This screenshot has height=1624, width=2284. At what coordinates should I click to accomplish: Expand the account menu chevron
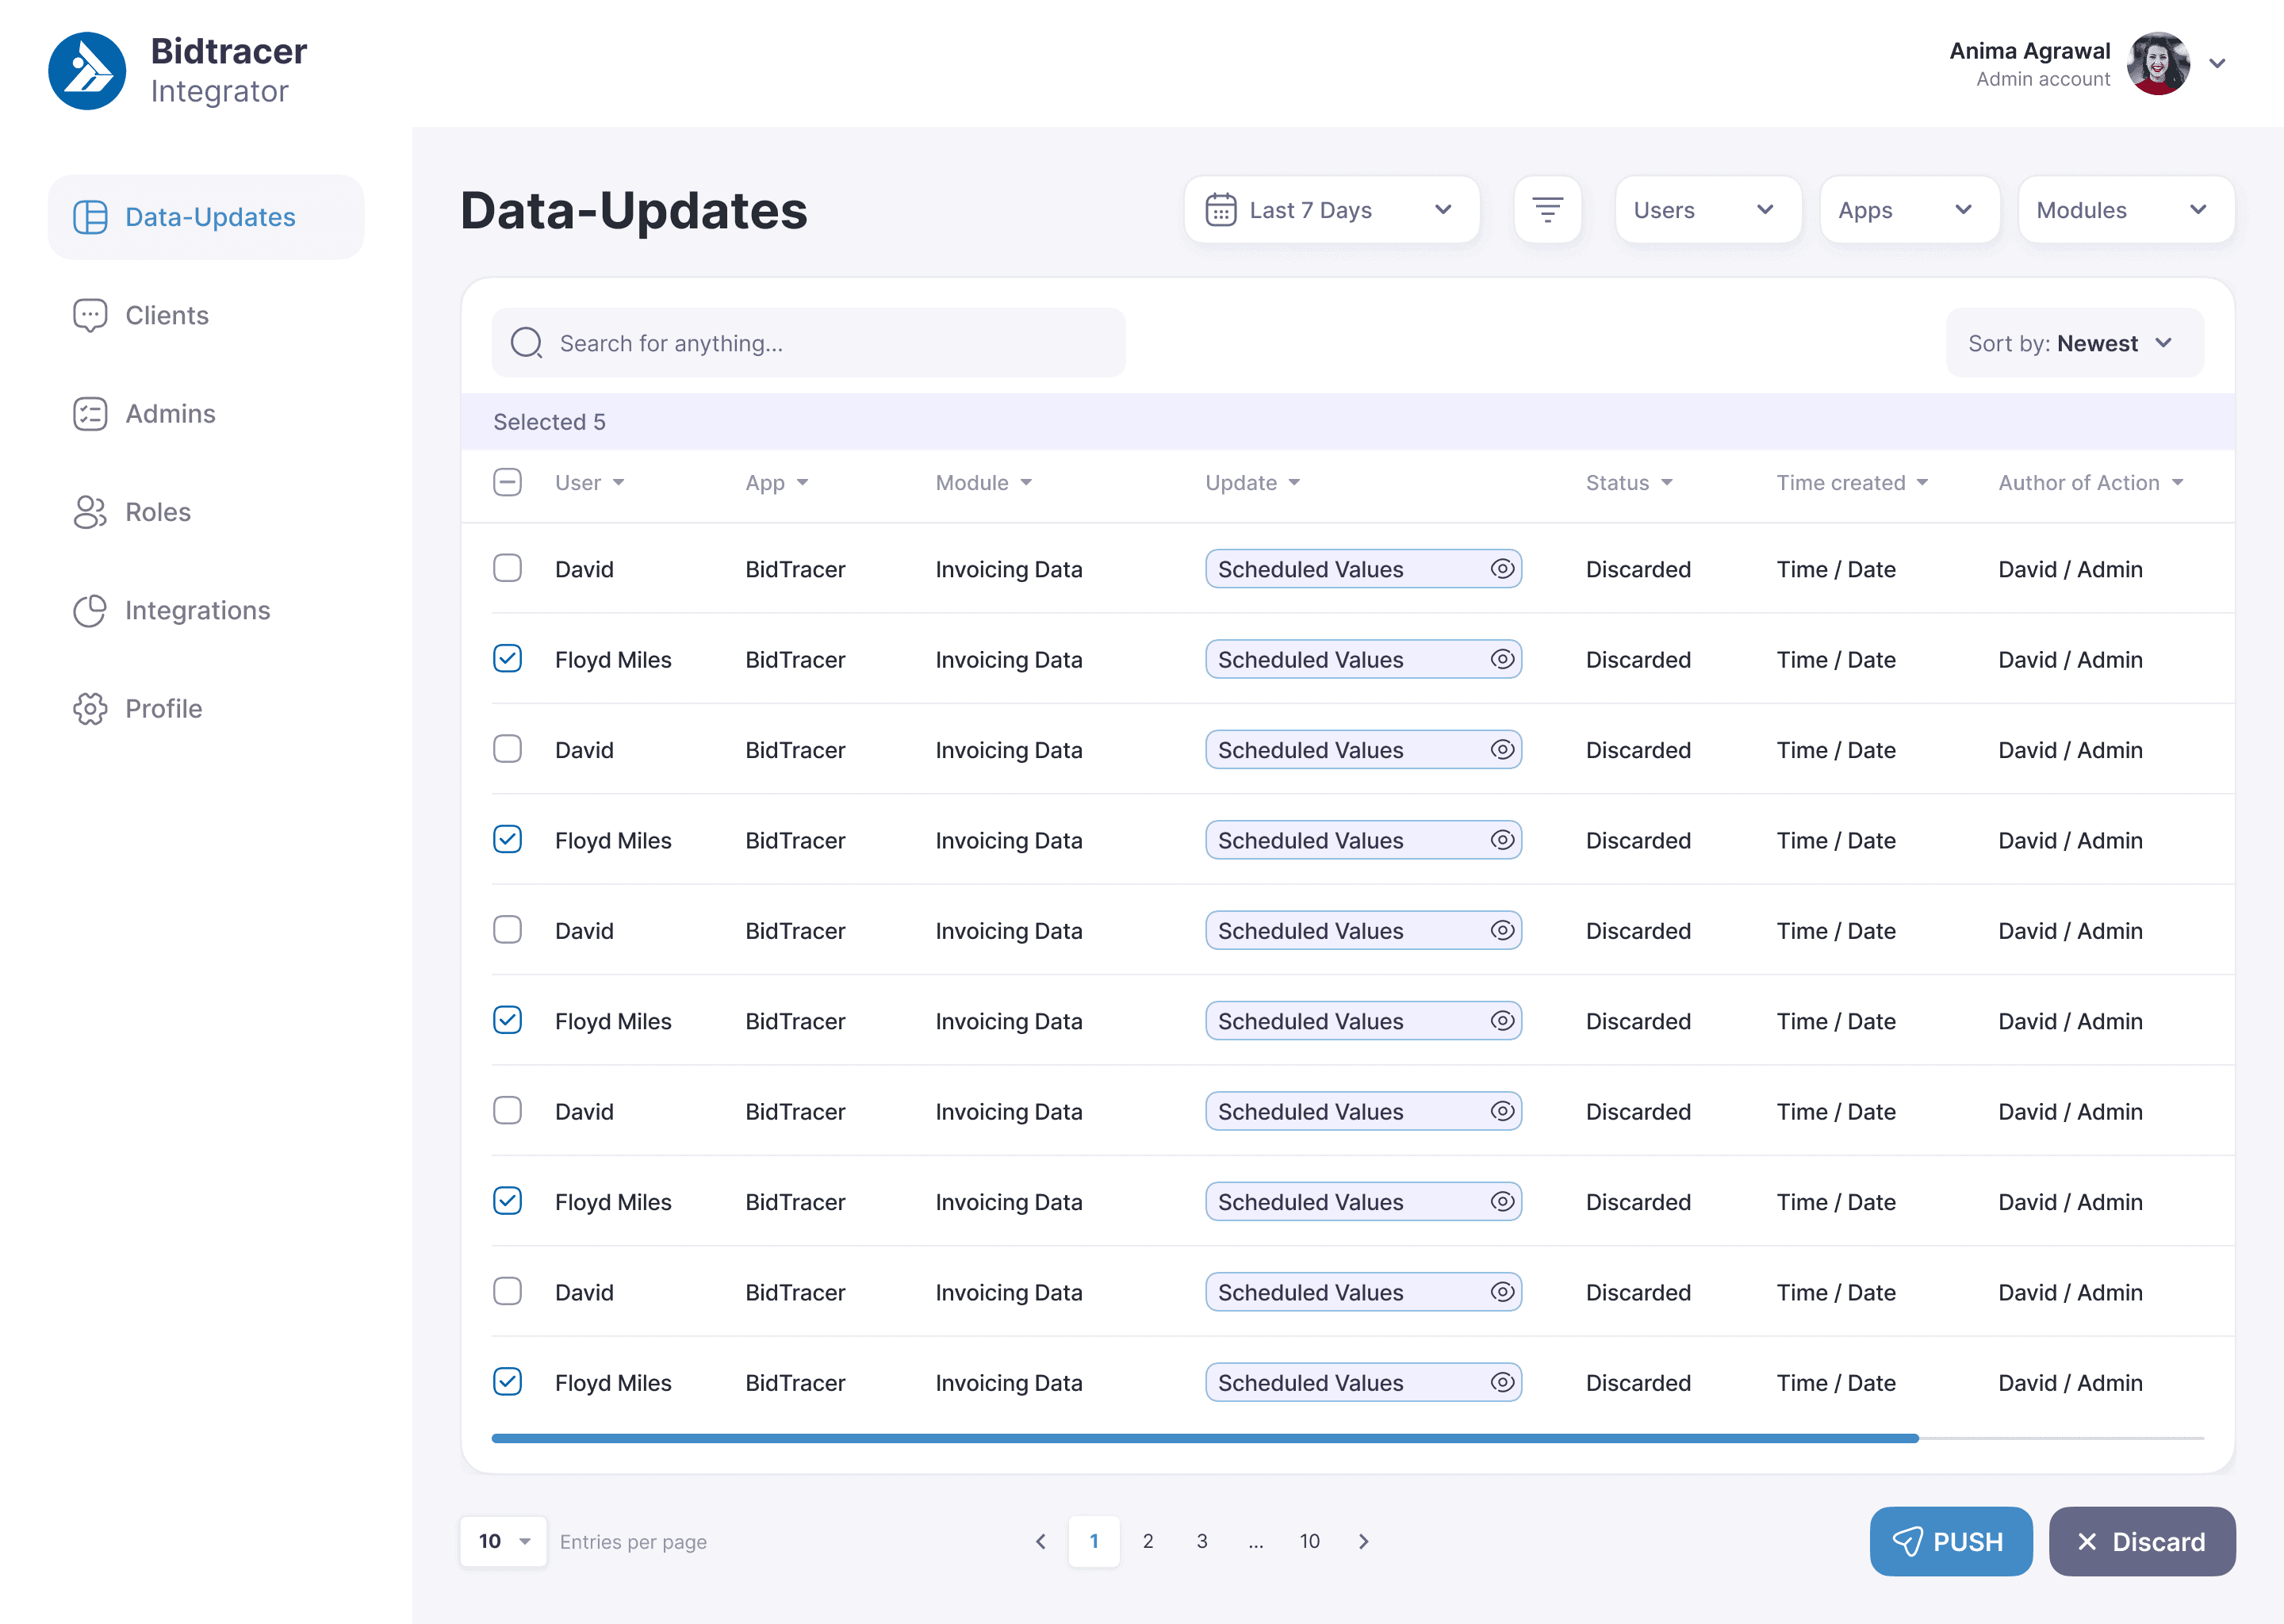click(x=2217, y=64)
